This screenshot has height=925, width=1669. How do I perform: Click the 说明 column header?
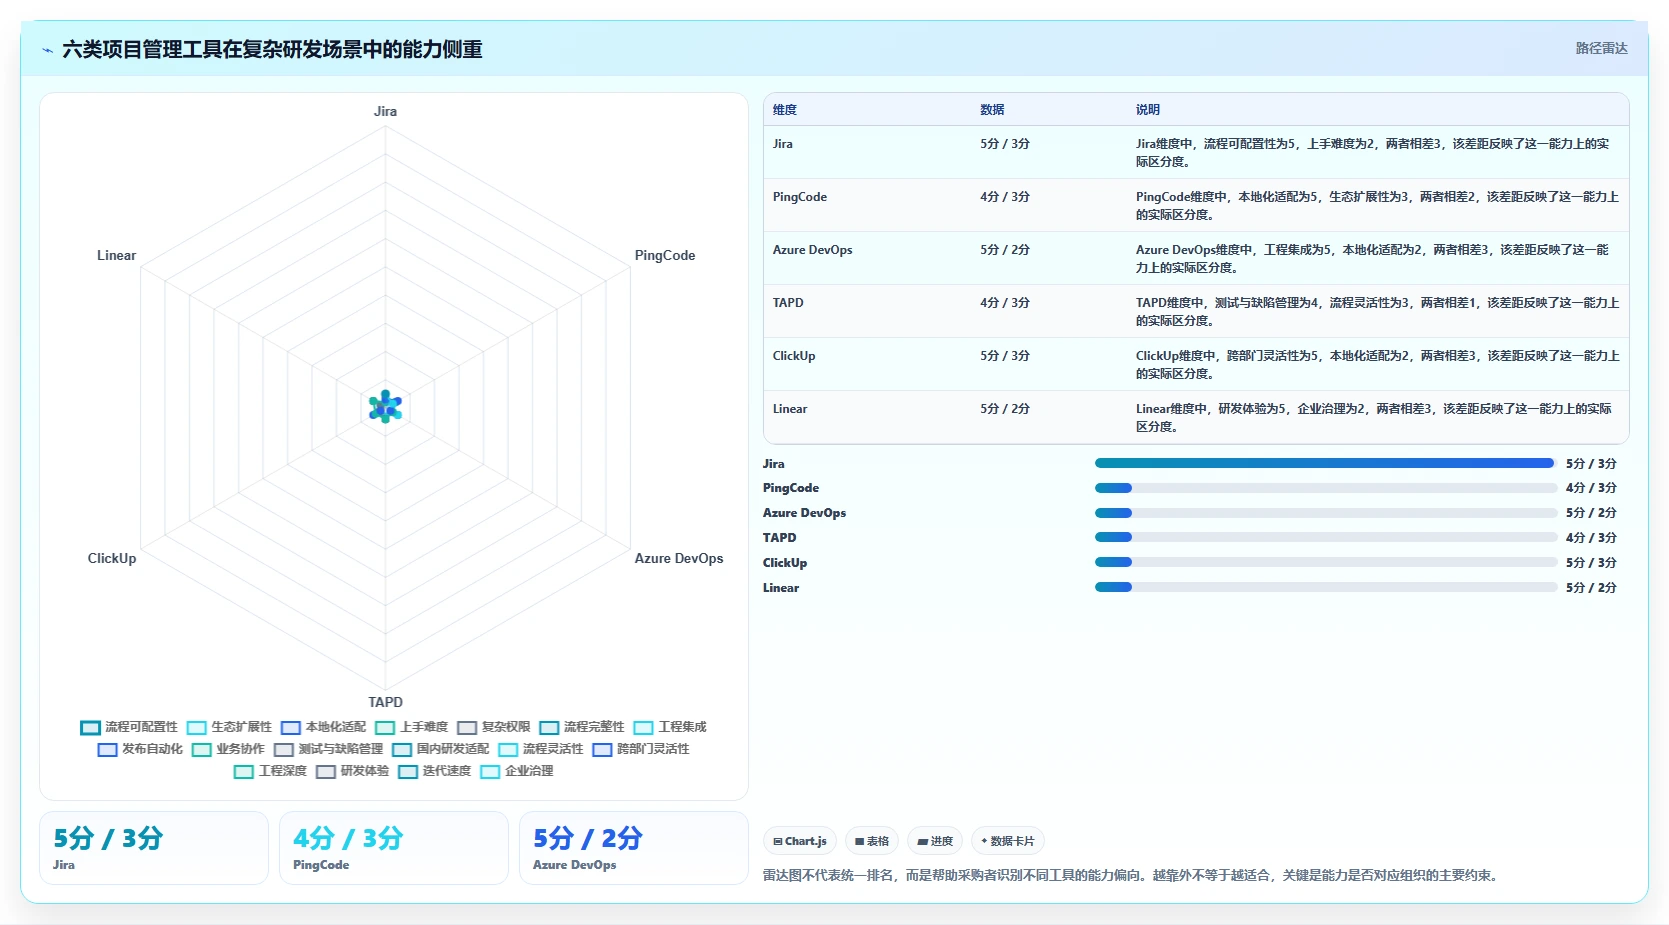(x=1148, y=110)
